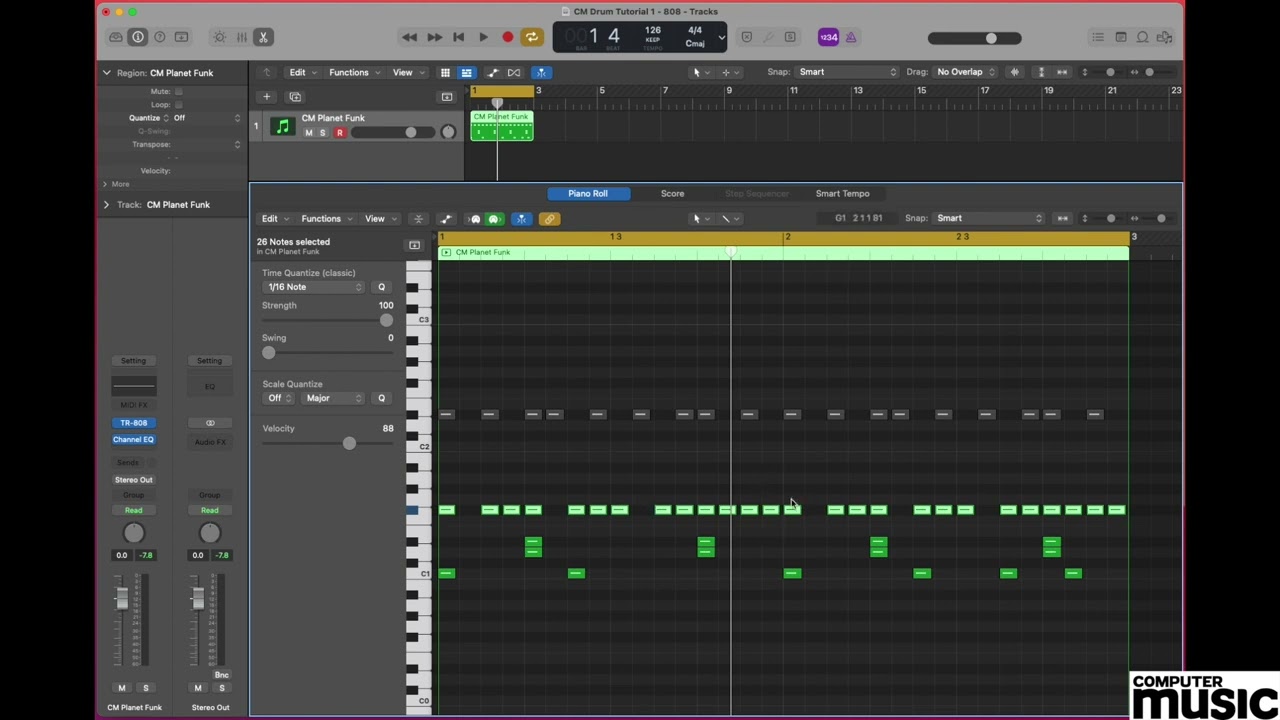Click the Velocity slider handle
This screenshot has height=720, width=1280.
[x=349, y=443]
